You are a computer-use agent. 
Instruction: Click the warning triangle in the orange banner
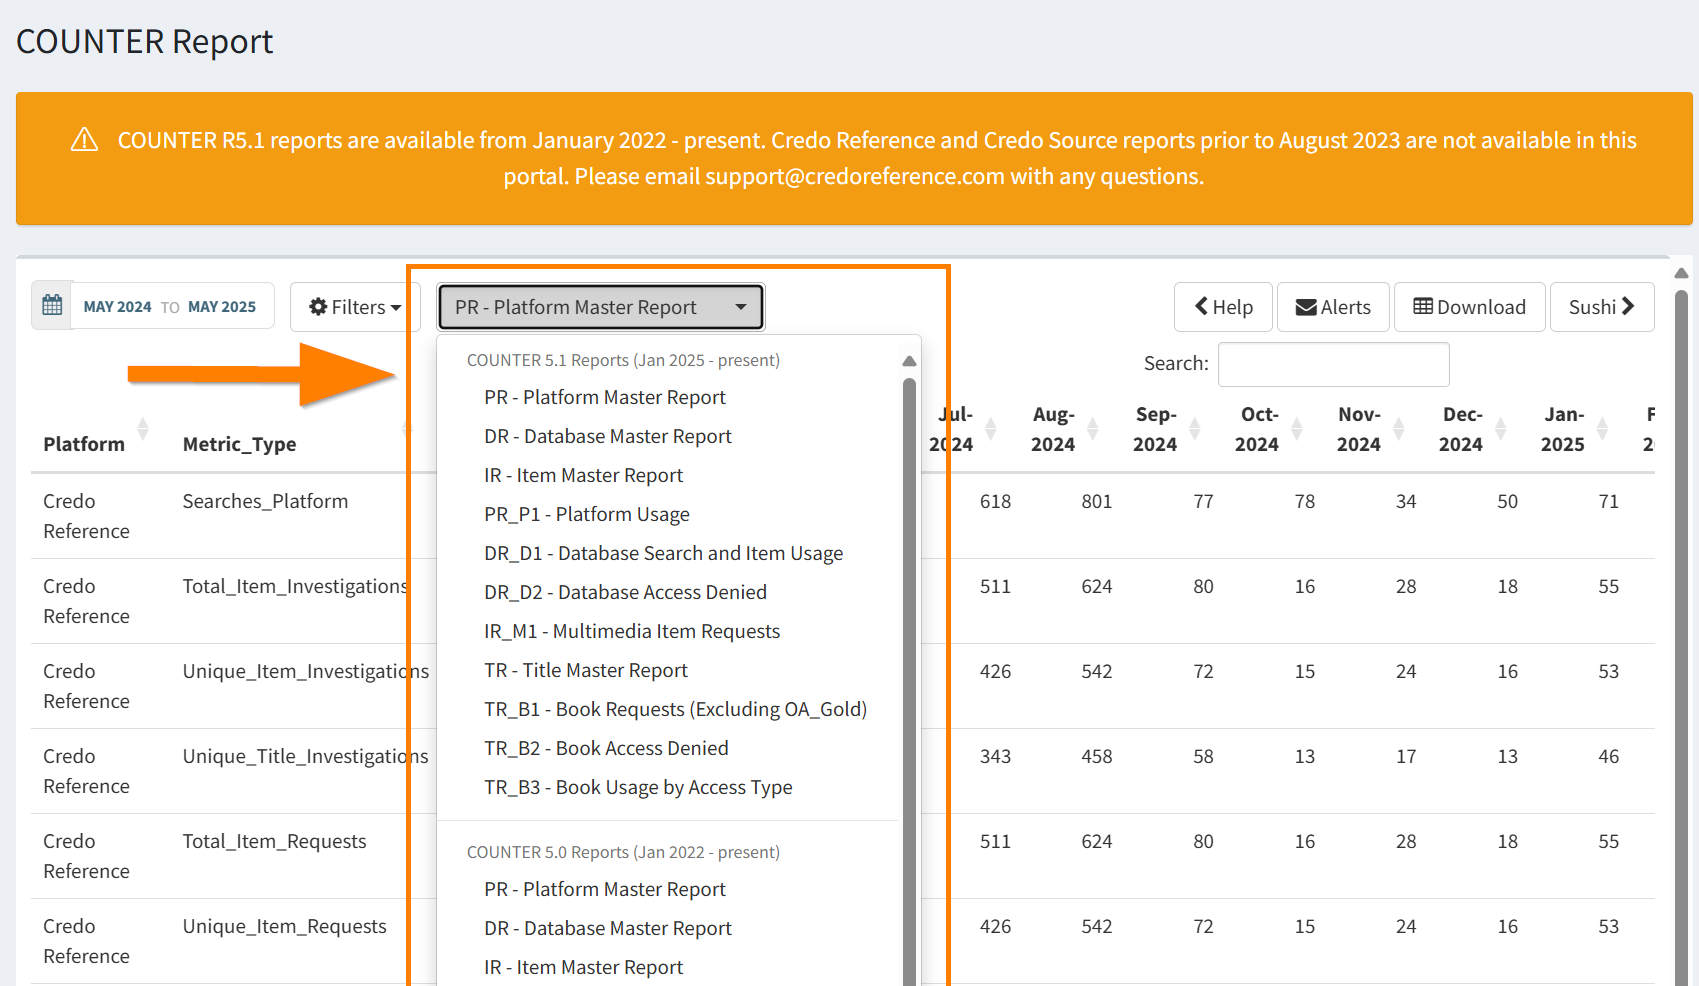point(85,140)
